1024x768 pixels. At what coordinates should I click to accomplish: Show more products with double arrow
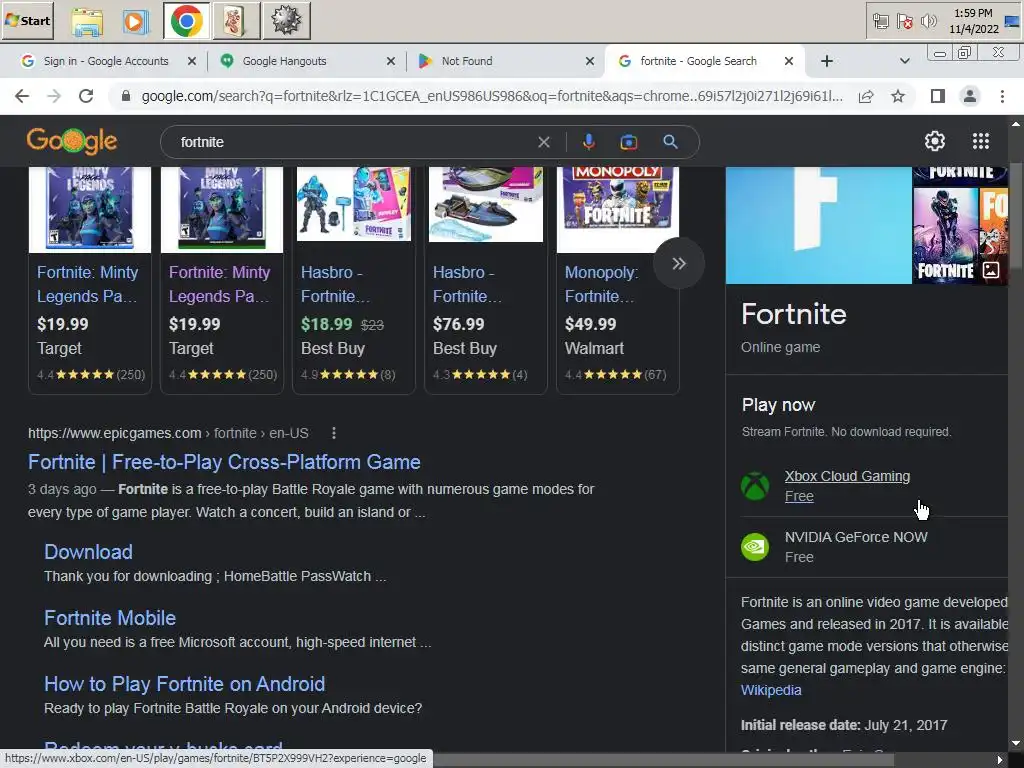679,263
